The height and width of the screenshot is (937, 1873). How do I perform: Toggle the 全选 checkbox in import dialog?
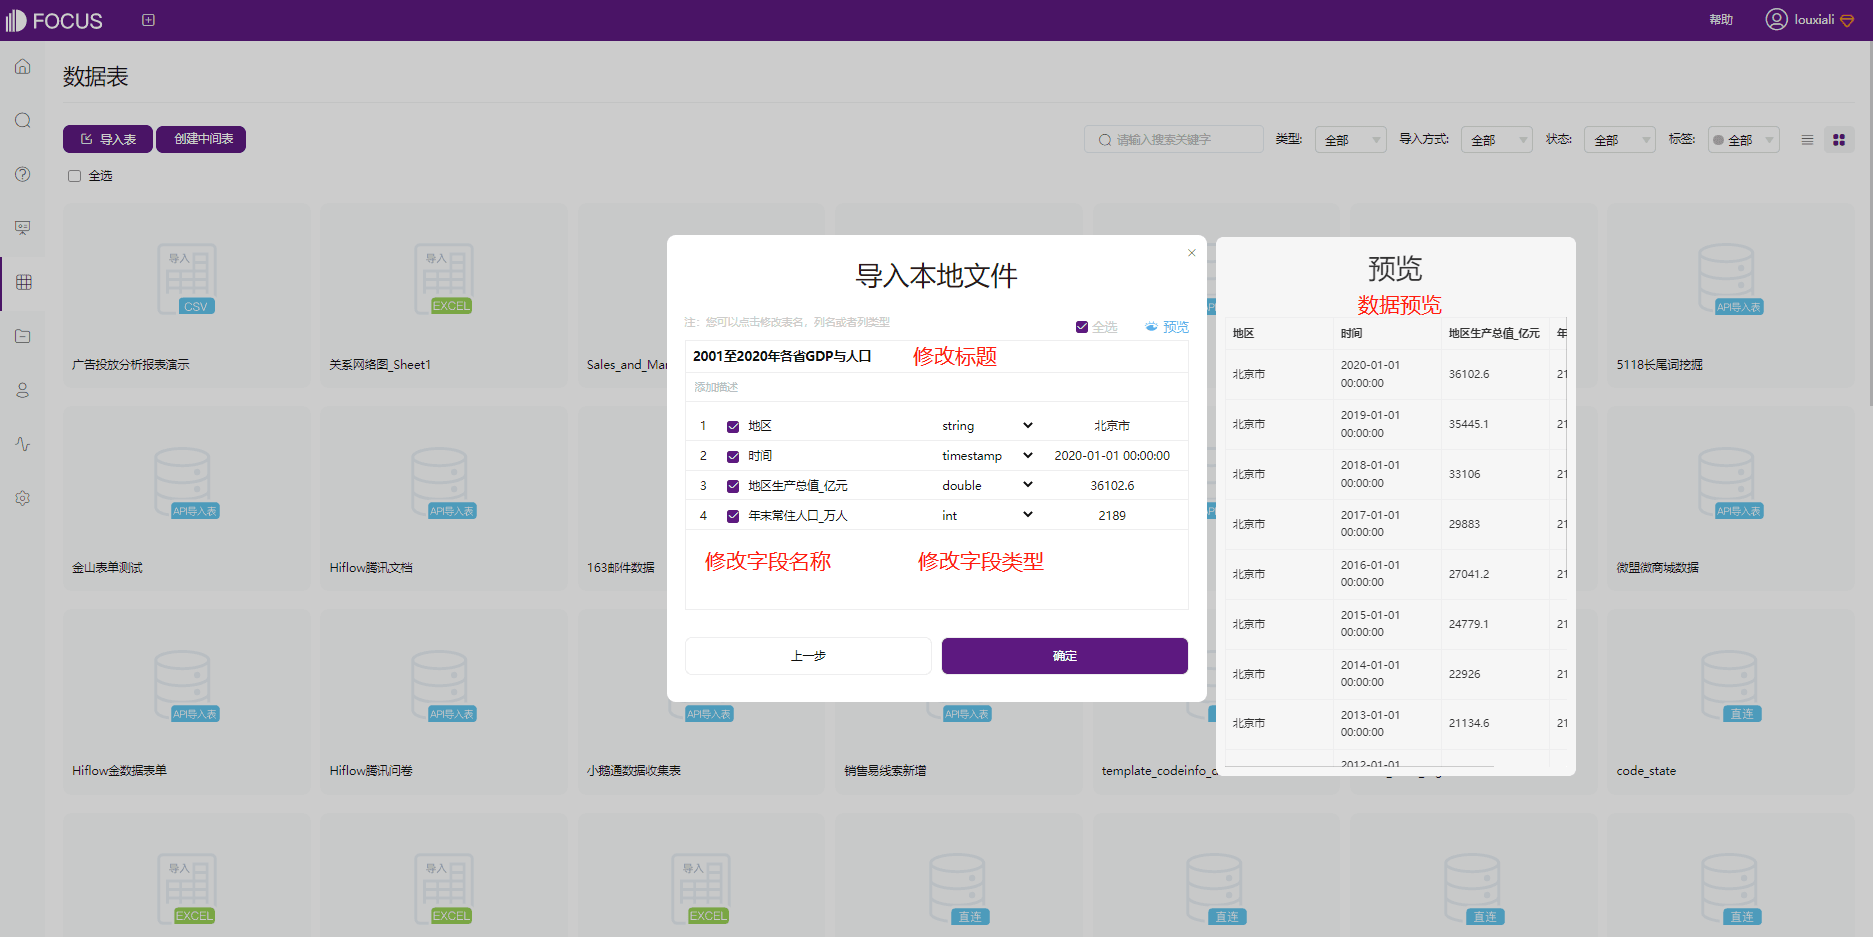point(1082,327)
